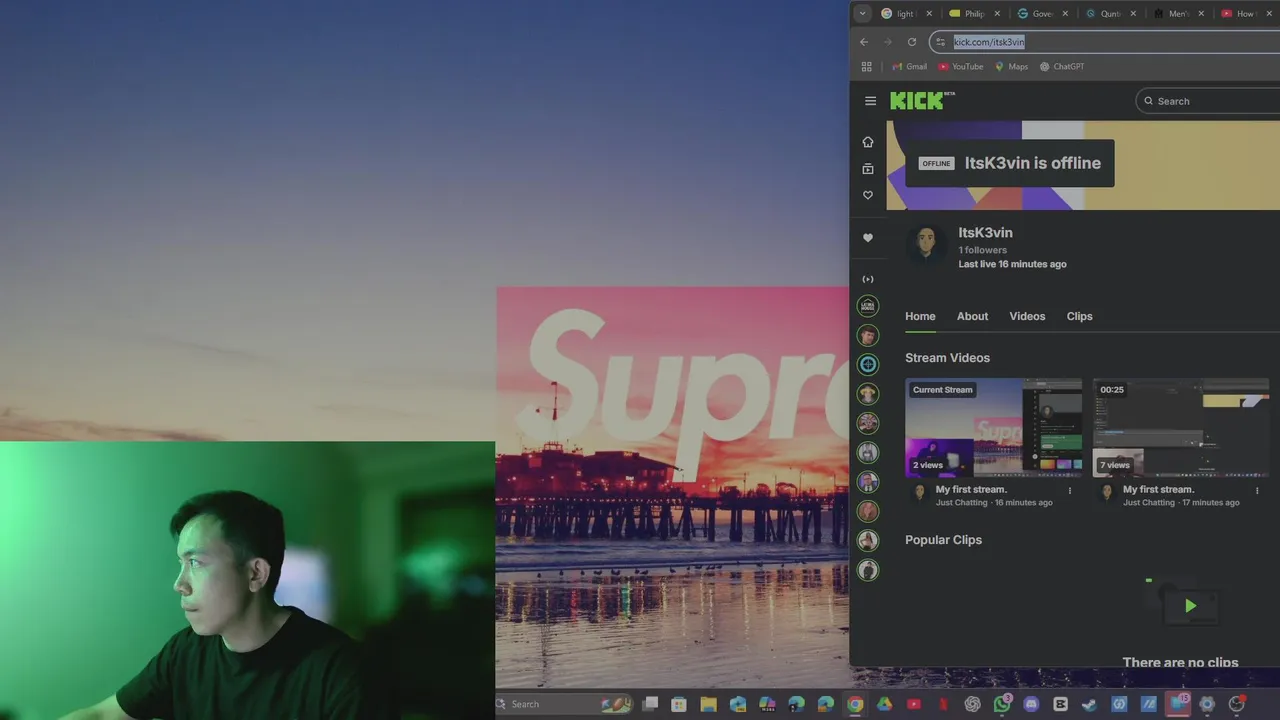Screen dimensions: 1280x720
Task: Switch to the Clips tab
Action: (1079, 316)
